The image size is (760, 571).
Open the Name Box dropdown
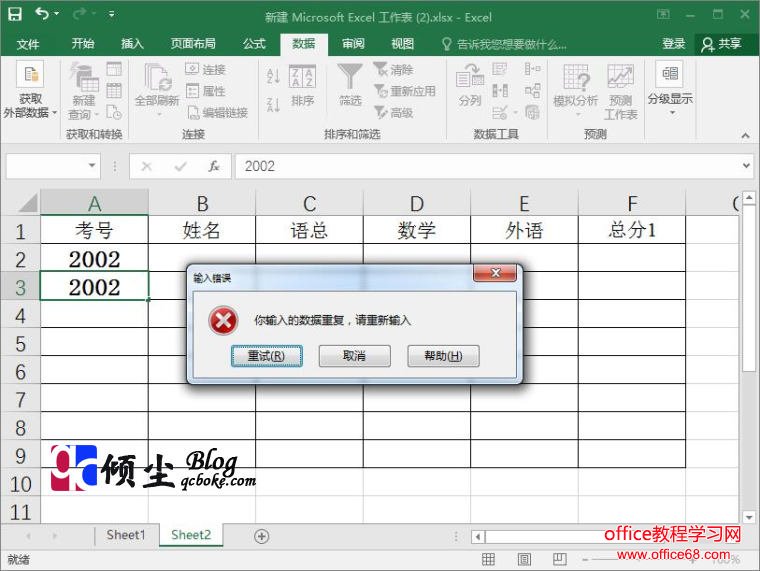[92, 166]
